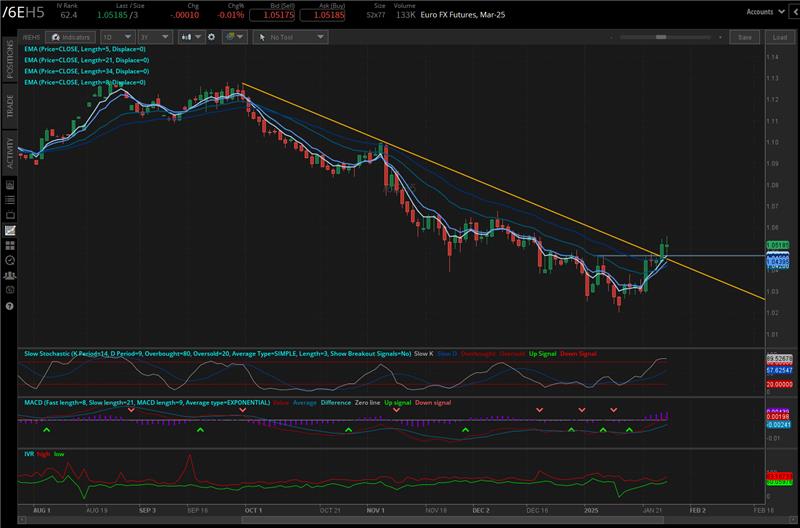Viewport: 800px width, 528px height.
Task: Click the right arrow of bottom scrollbar
Action: tap(795, 520)
